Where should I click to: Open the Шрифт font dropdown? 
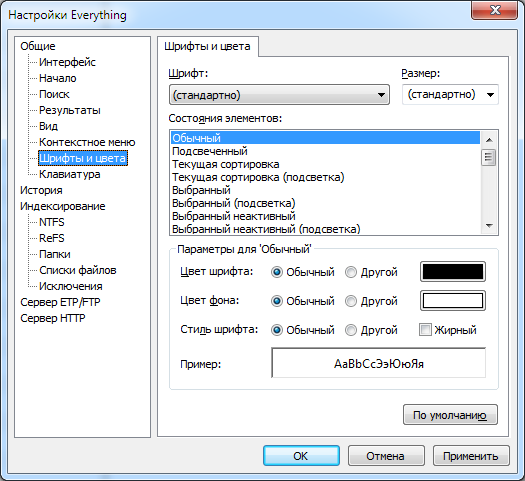[279, 95]
